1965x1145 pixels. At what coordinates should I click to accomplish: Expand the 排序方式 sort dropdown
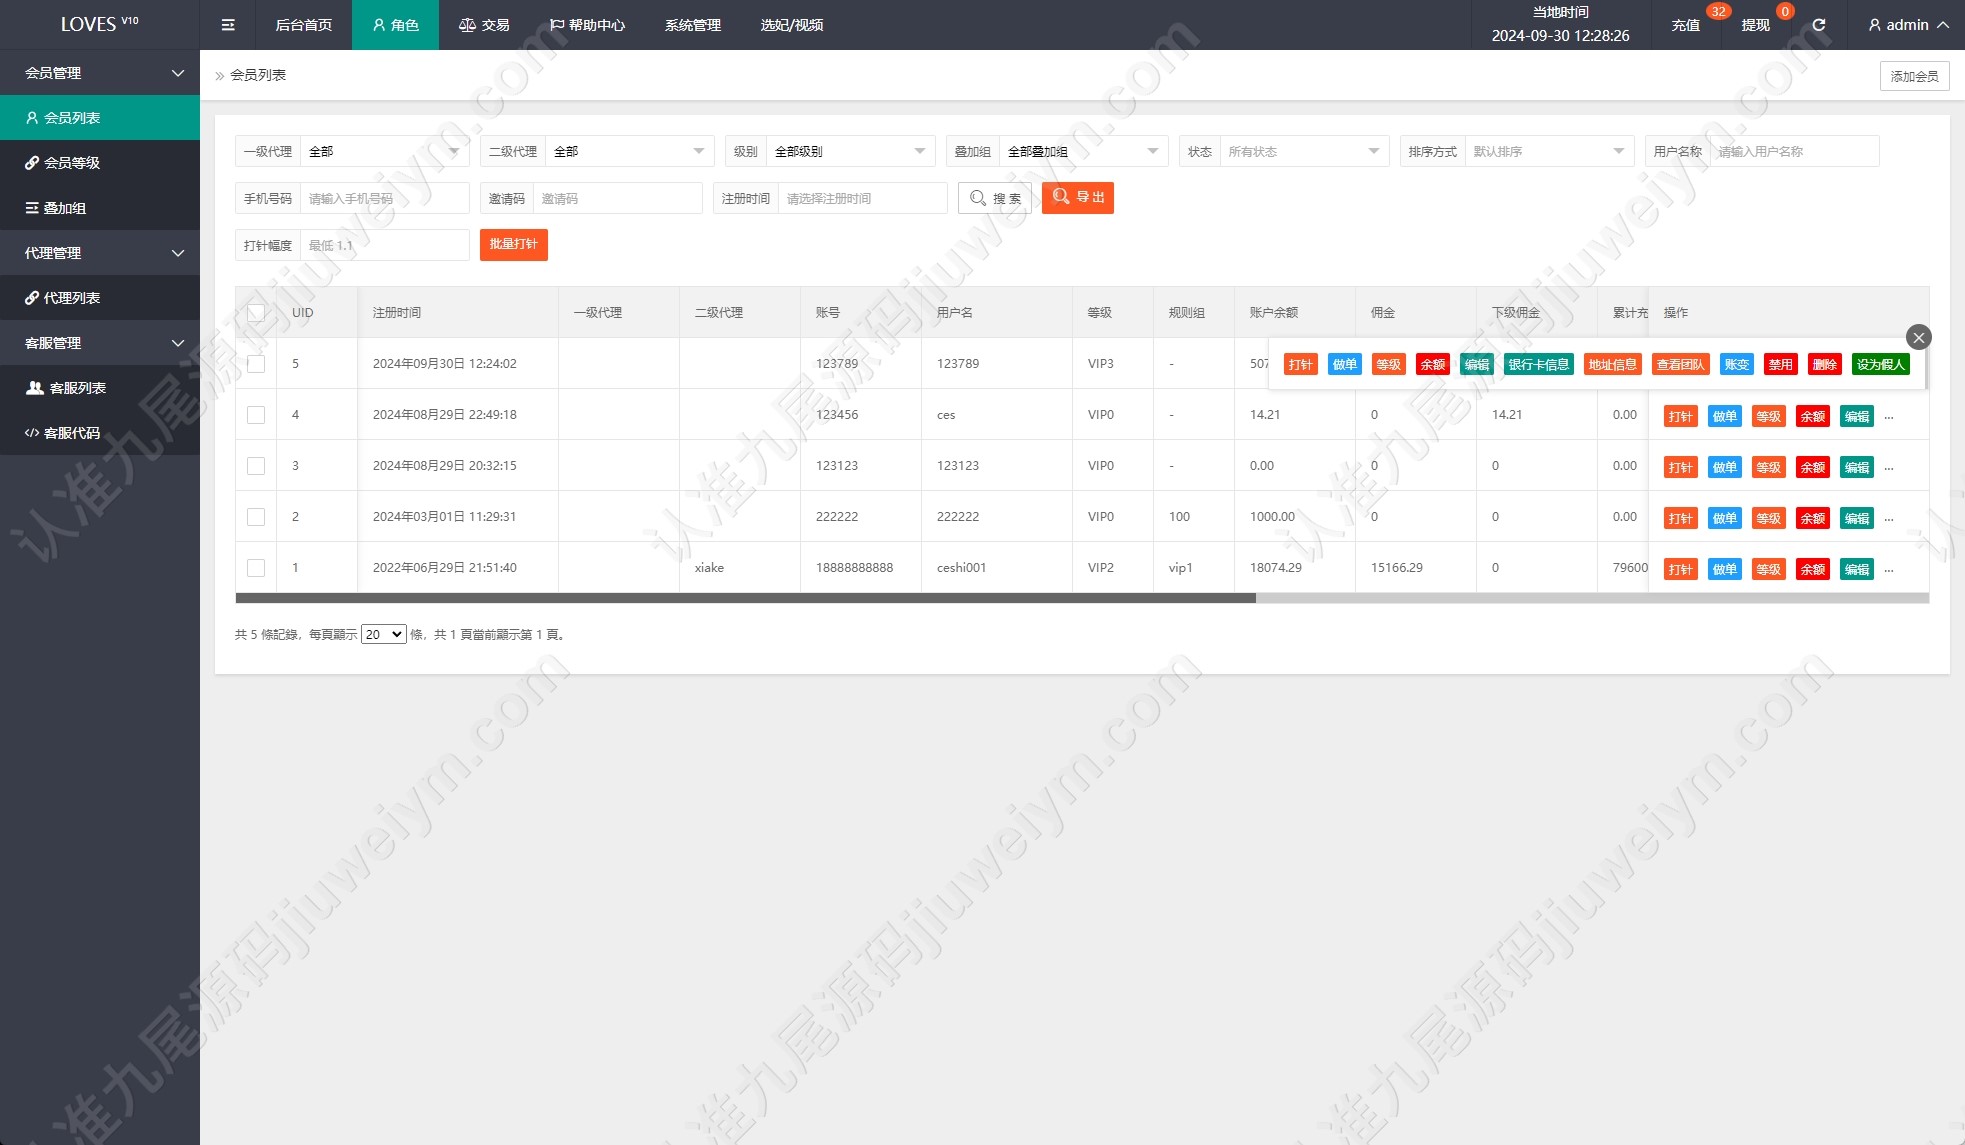(x=1548, y=151)
